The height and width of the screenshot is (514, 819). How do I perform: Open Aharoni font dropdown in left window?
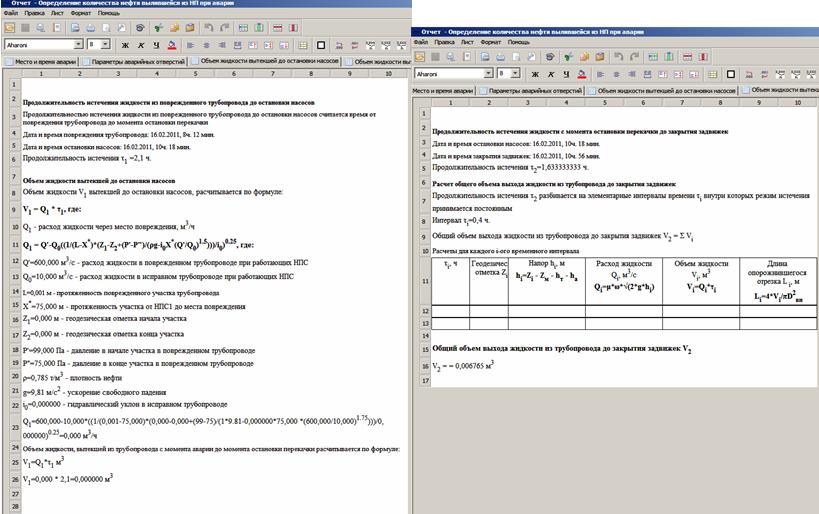click(77, 45)
